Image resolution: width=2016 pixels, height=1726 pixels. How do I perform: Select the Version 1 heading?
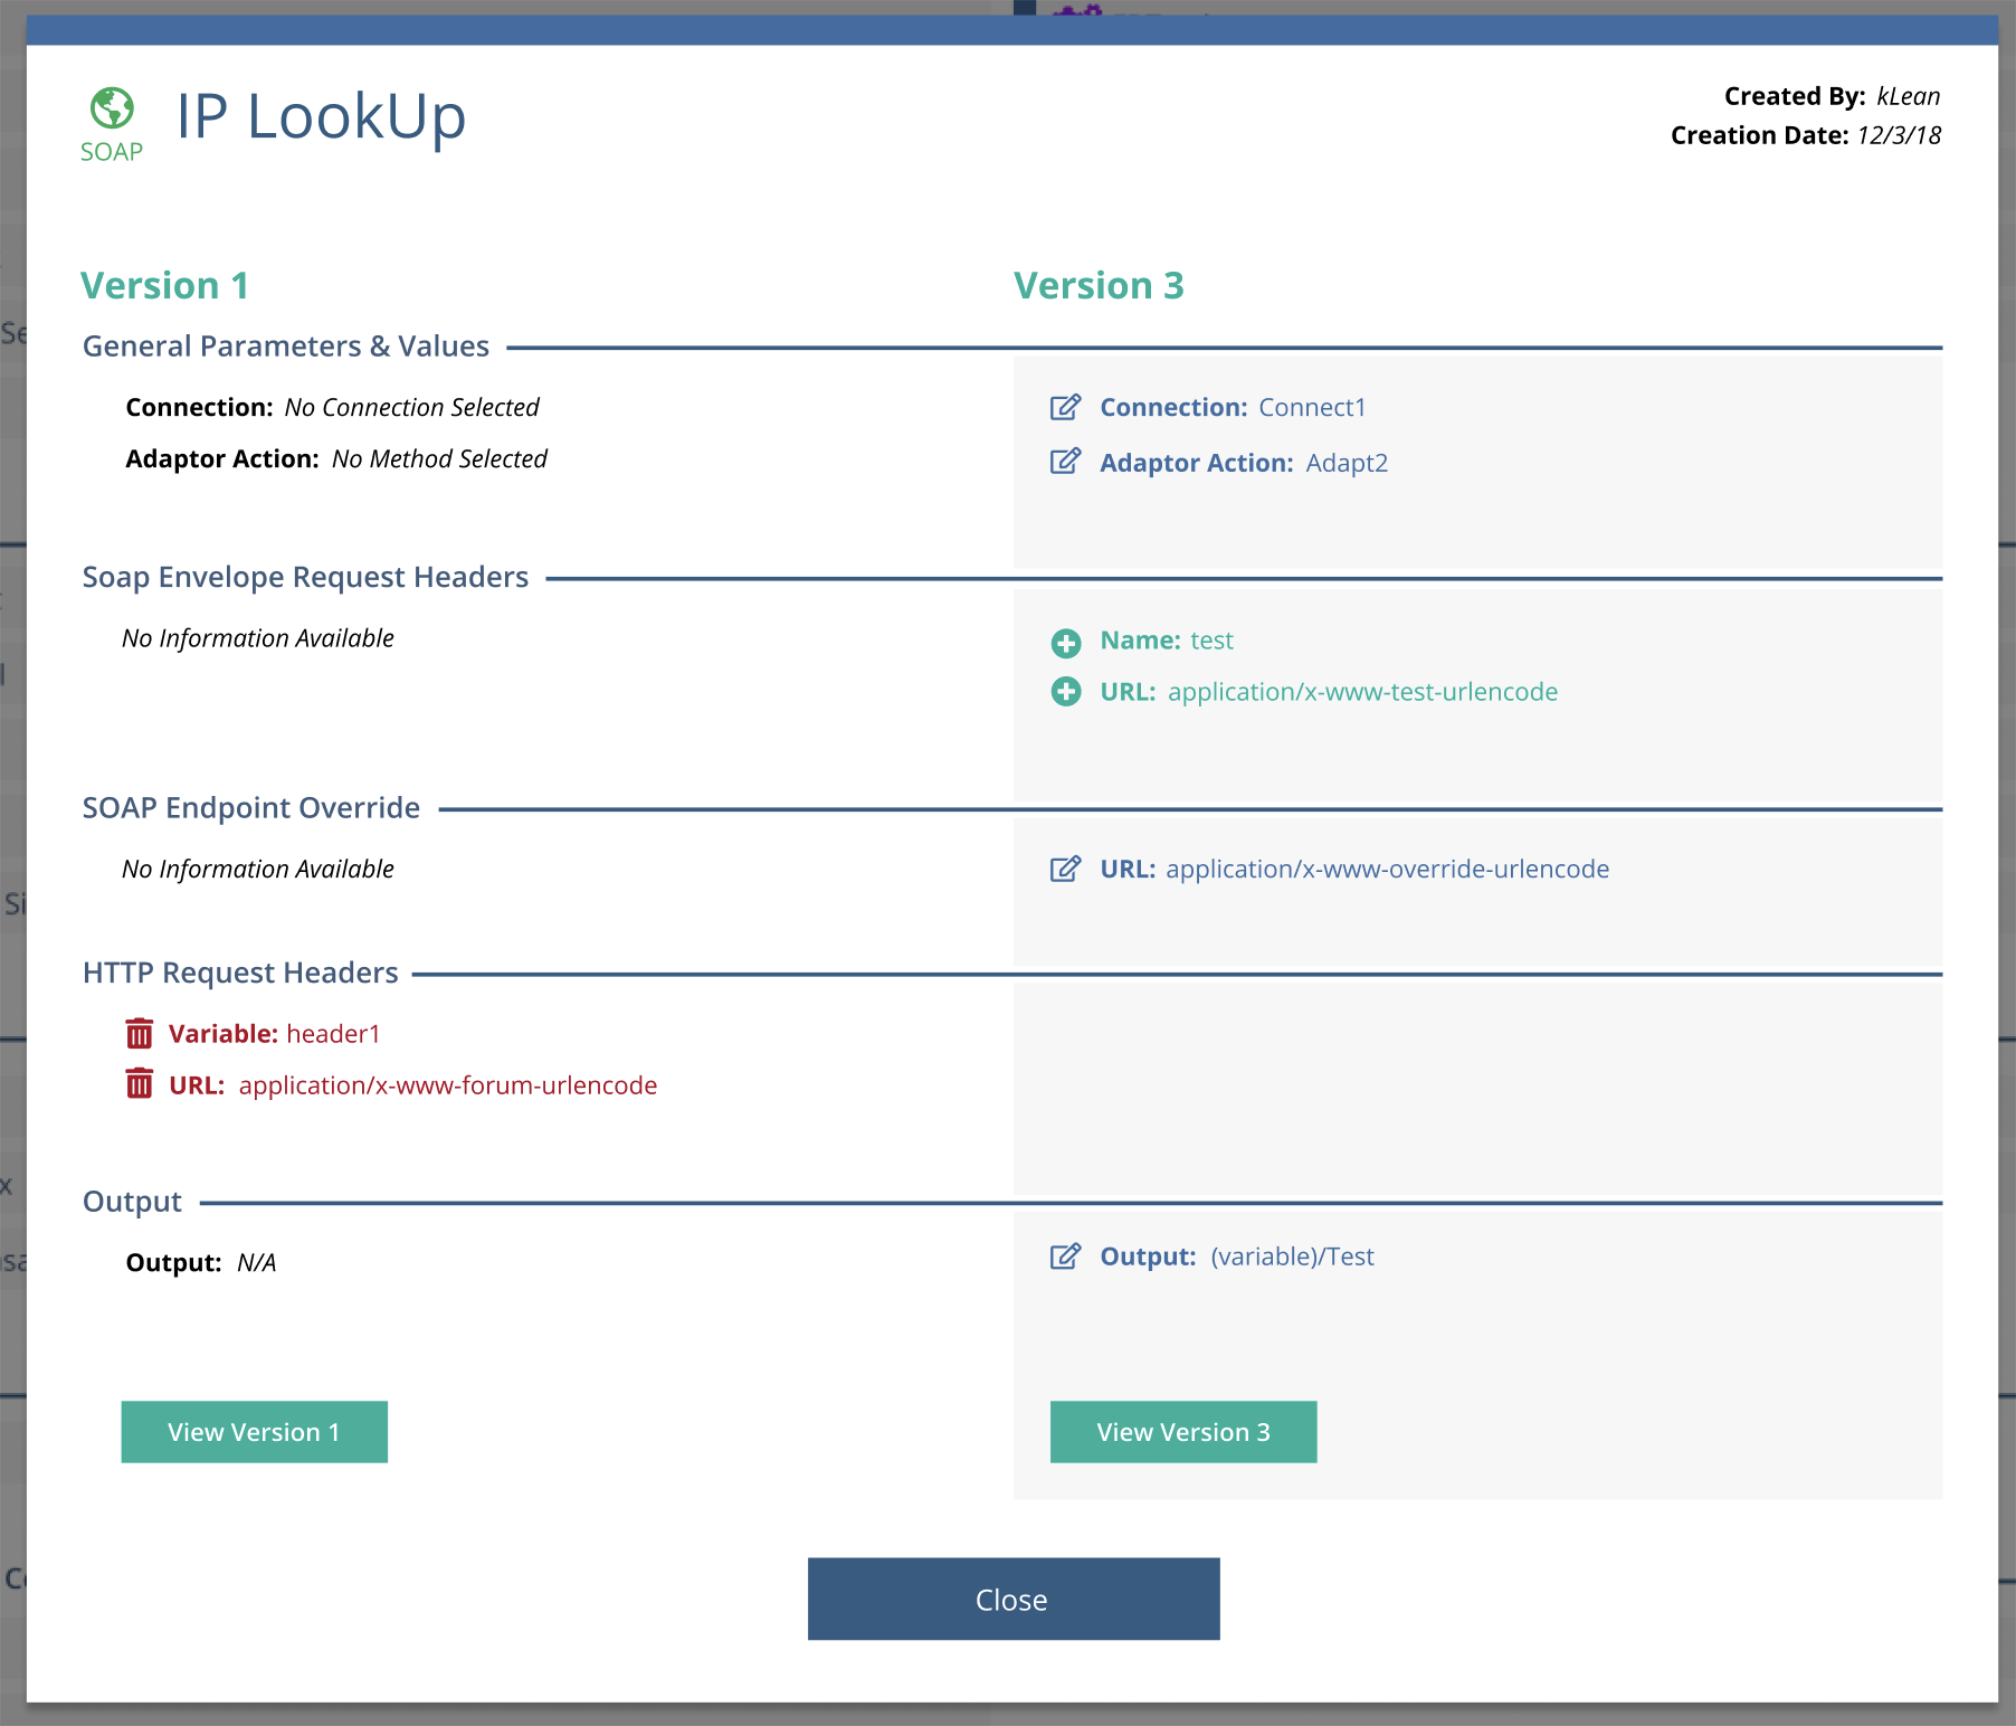point(164,286)
